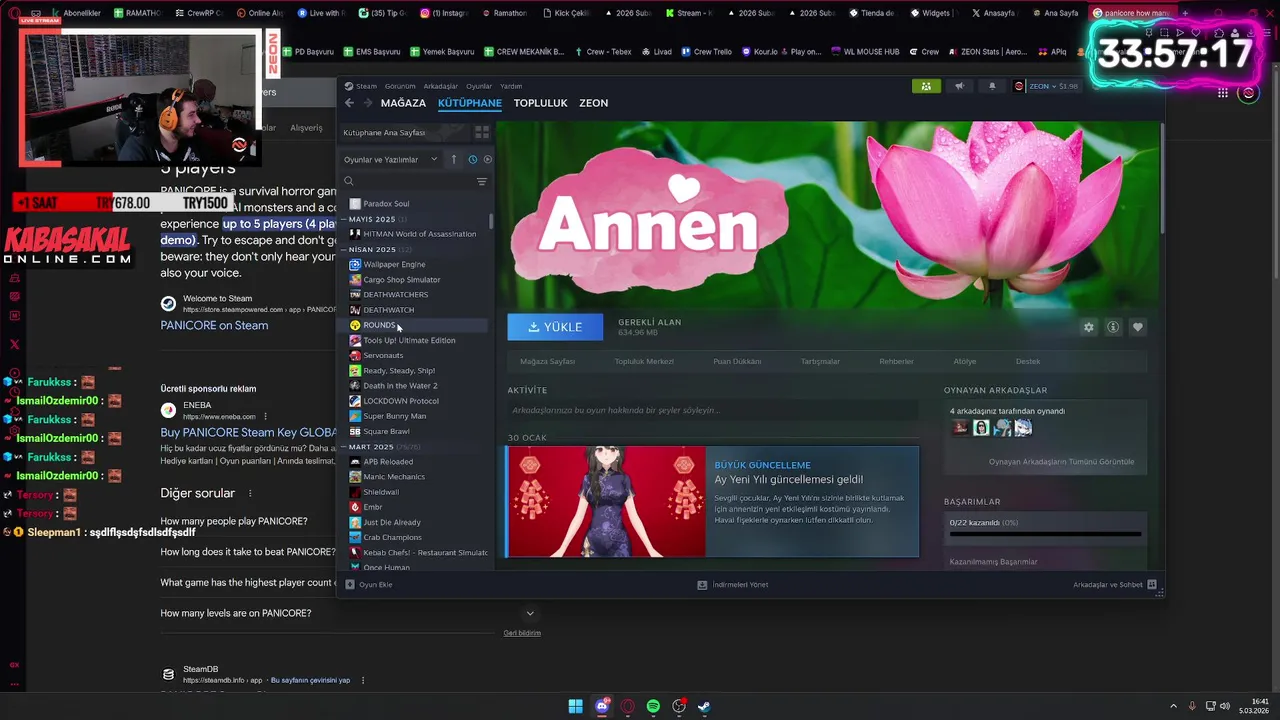Open the Arkadaşlar menu

441,86
